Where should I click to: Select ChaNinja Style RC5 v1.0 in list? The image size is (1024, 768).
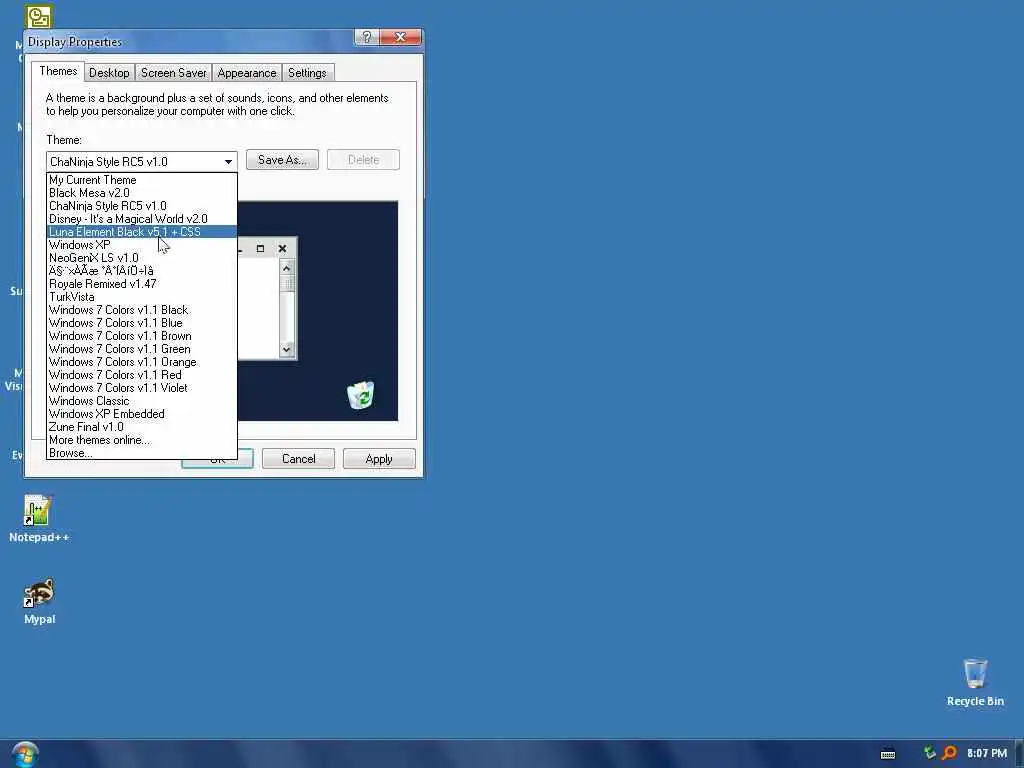coord(142,206)
